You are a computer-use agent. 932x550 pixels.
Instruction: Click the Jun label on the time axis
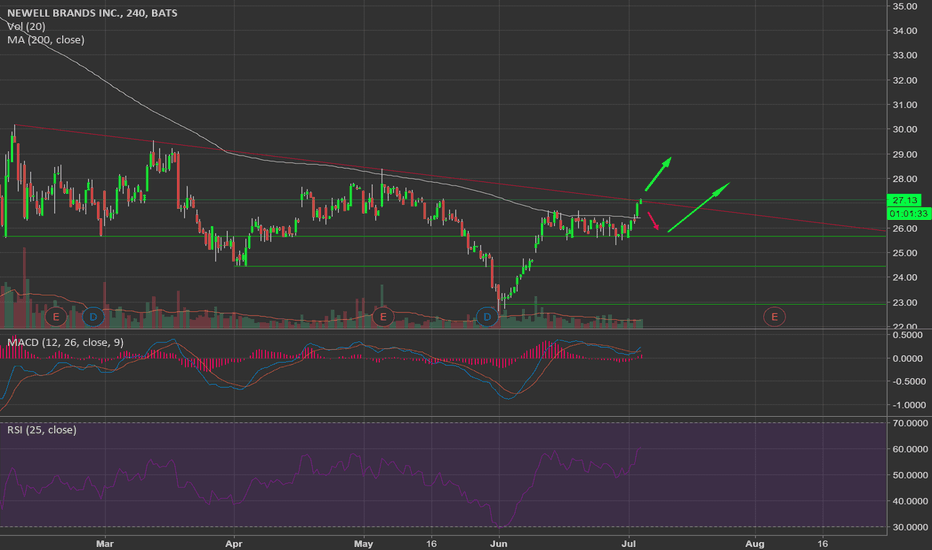point(498,543)
